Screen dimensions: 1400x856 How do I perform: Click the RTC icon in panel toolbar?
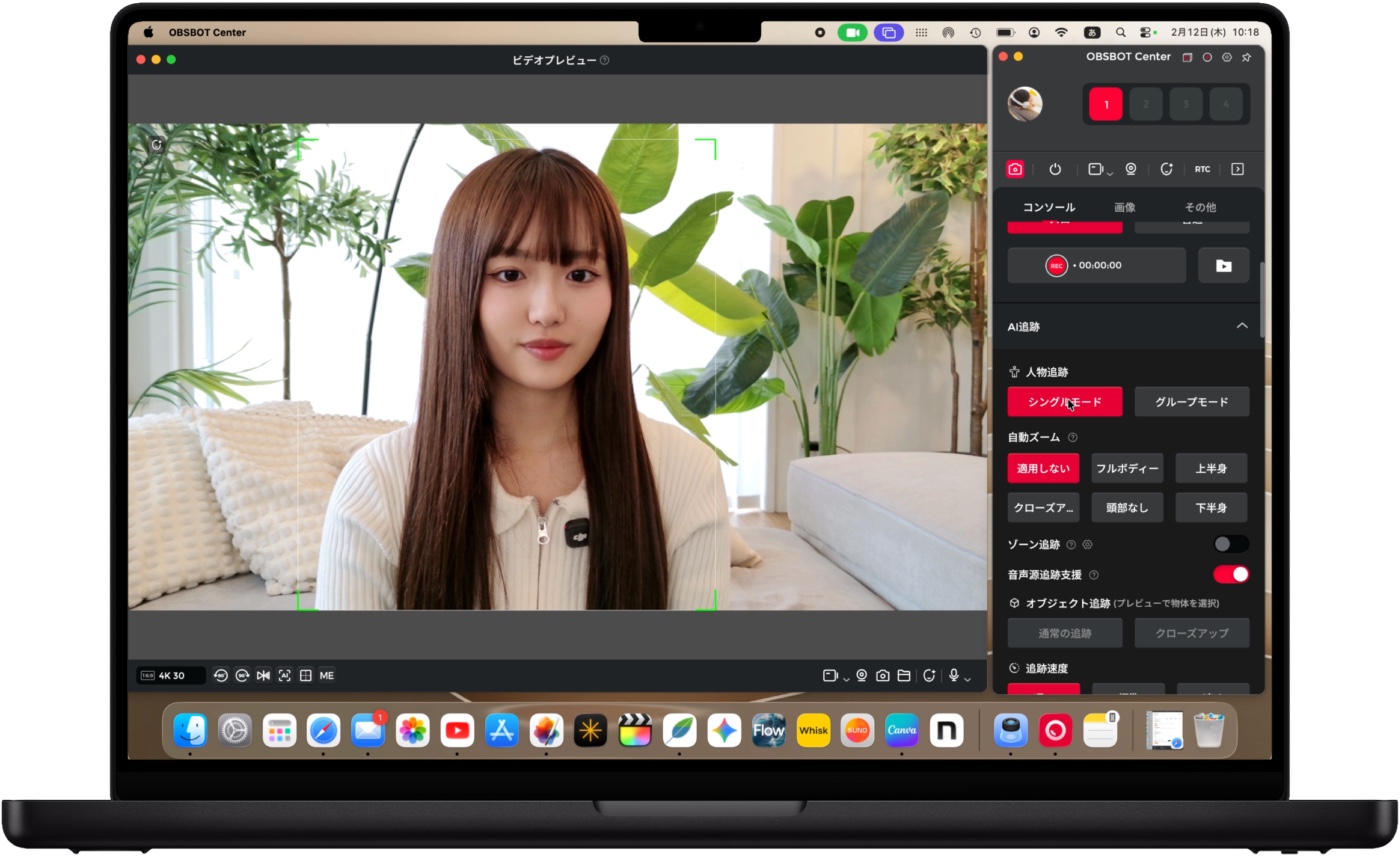coord(1202,169)
